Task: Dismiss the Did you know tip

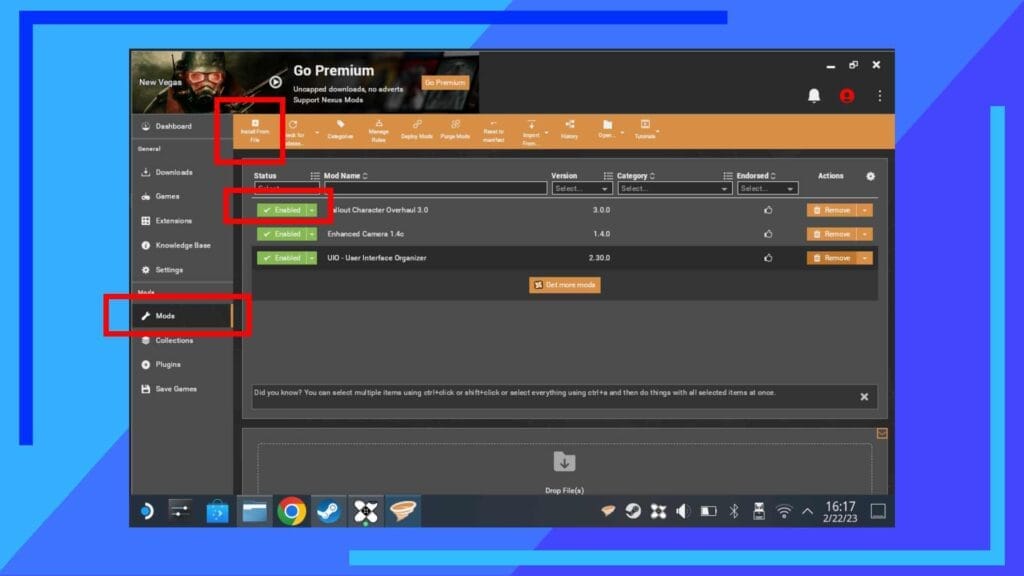Action: point(864,397)
